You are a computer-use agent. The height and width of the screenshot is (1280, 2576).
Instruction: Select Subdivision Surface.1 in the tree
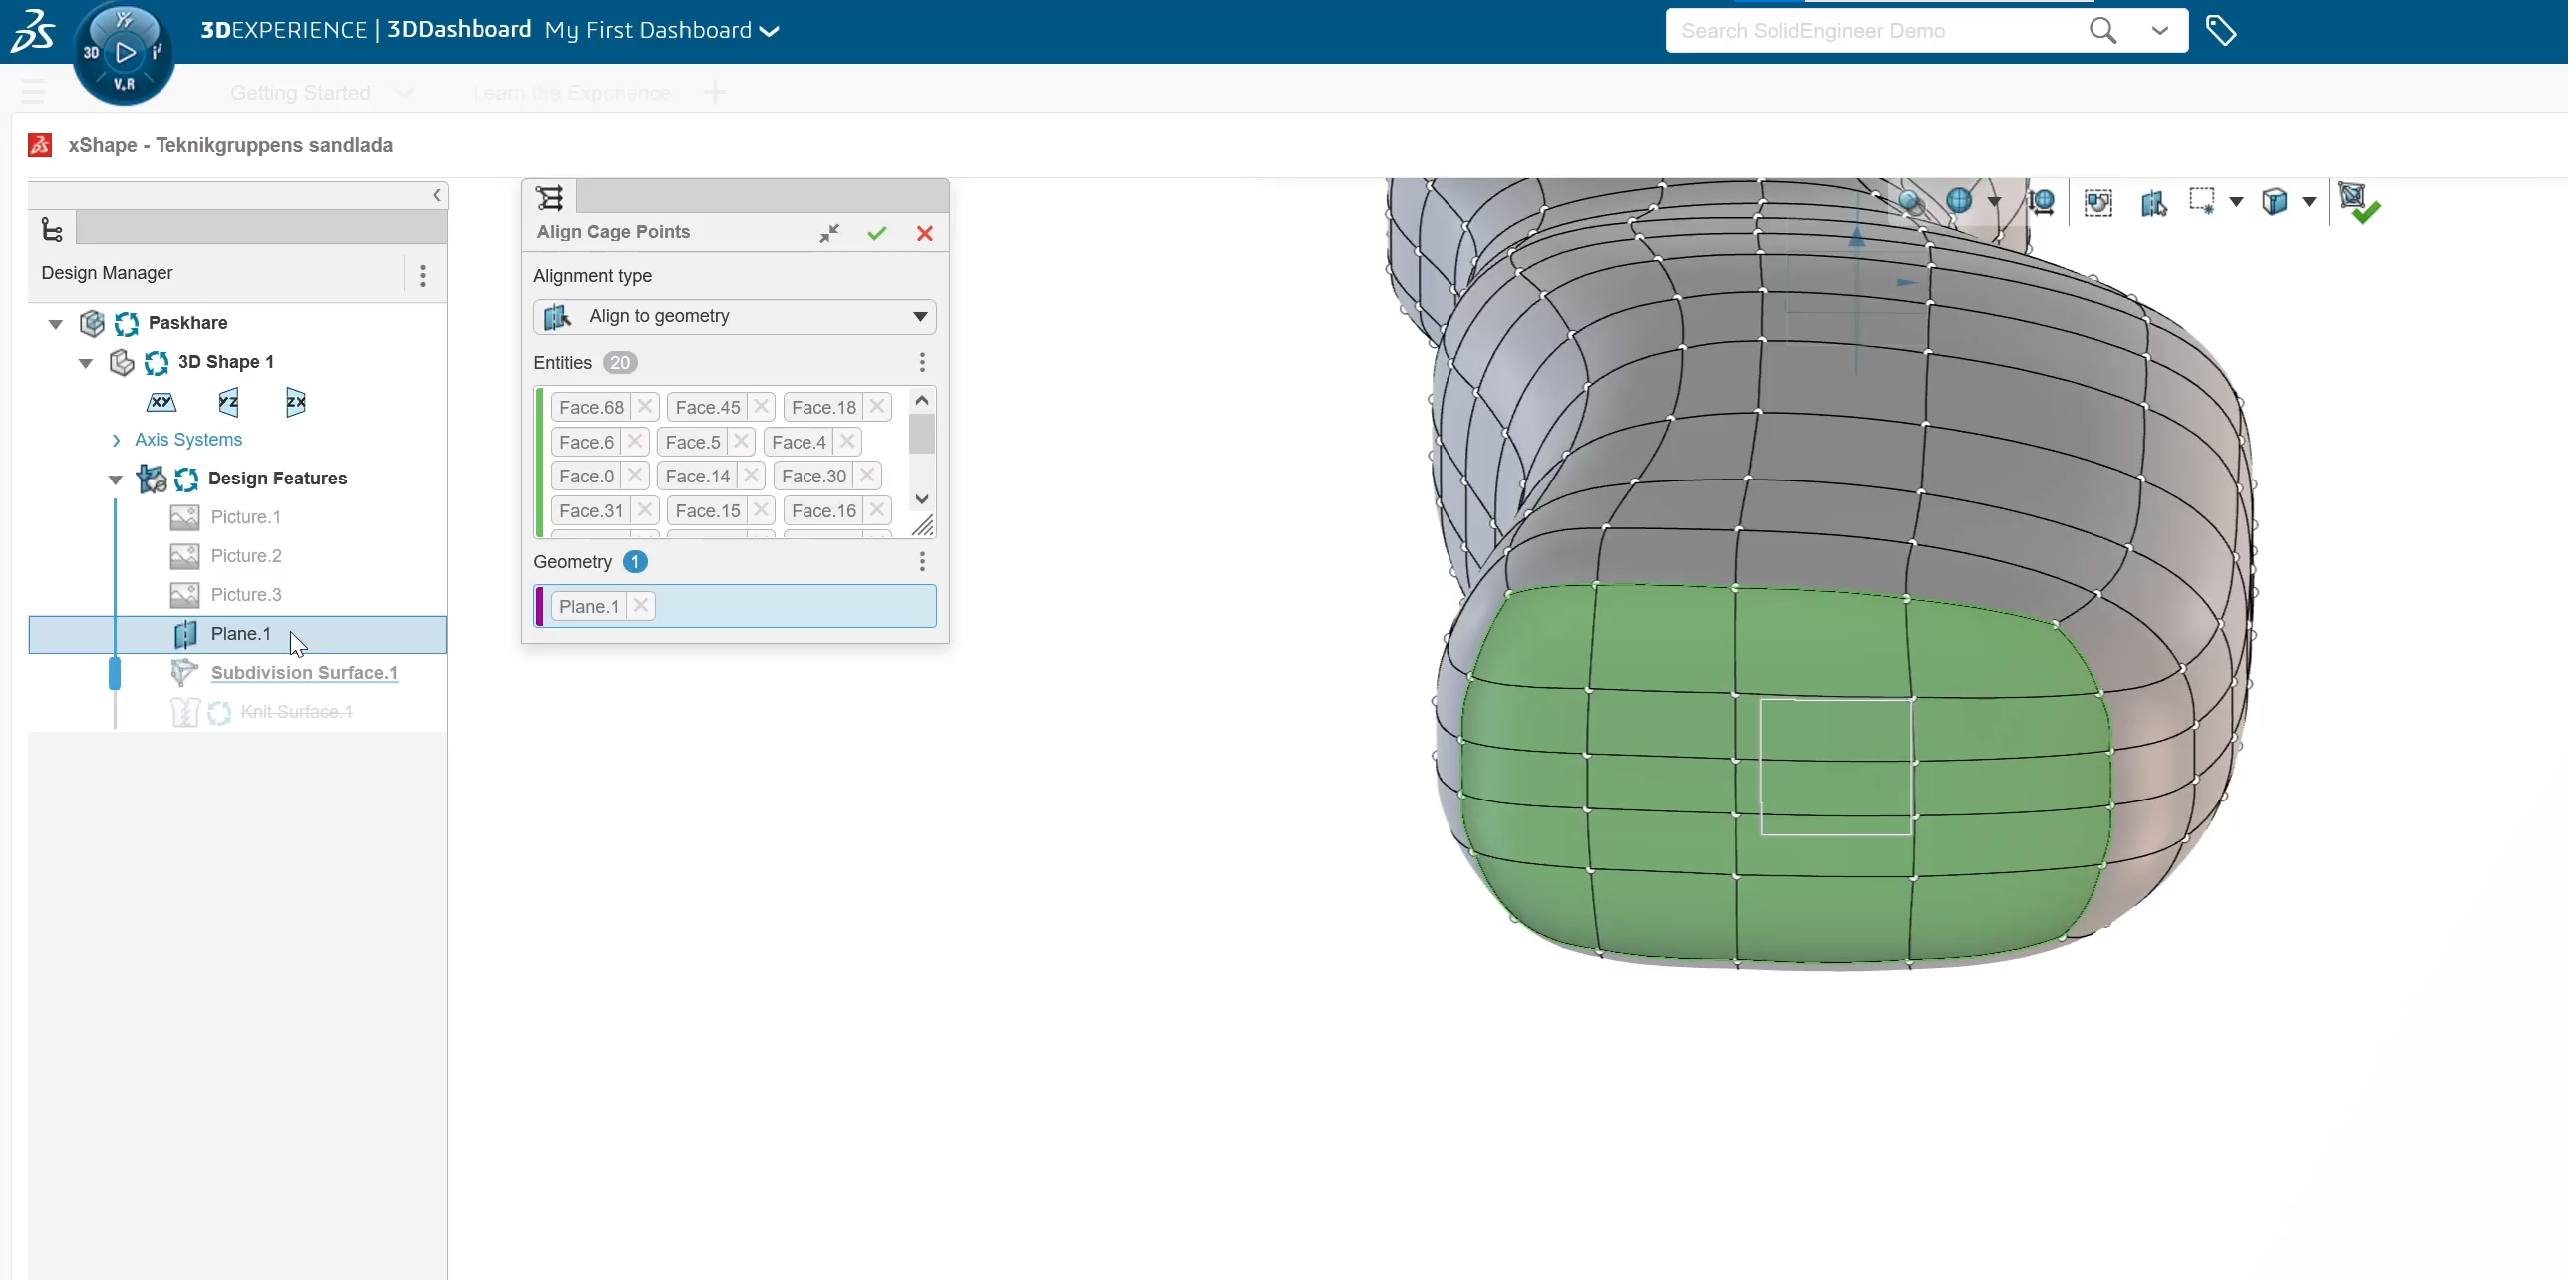pos(304,672)
